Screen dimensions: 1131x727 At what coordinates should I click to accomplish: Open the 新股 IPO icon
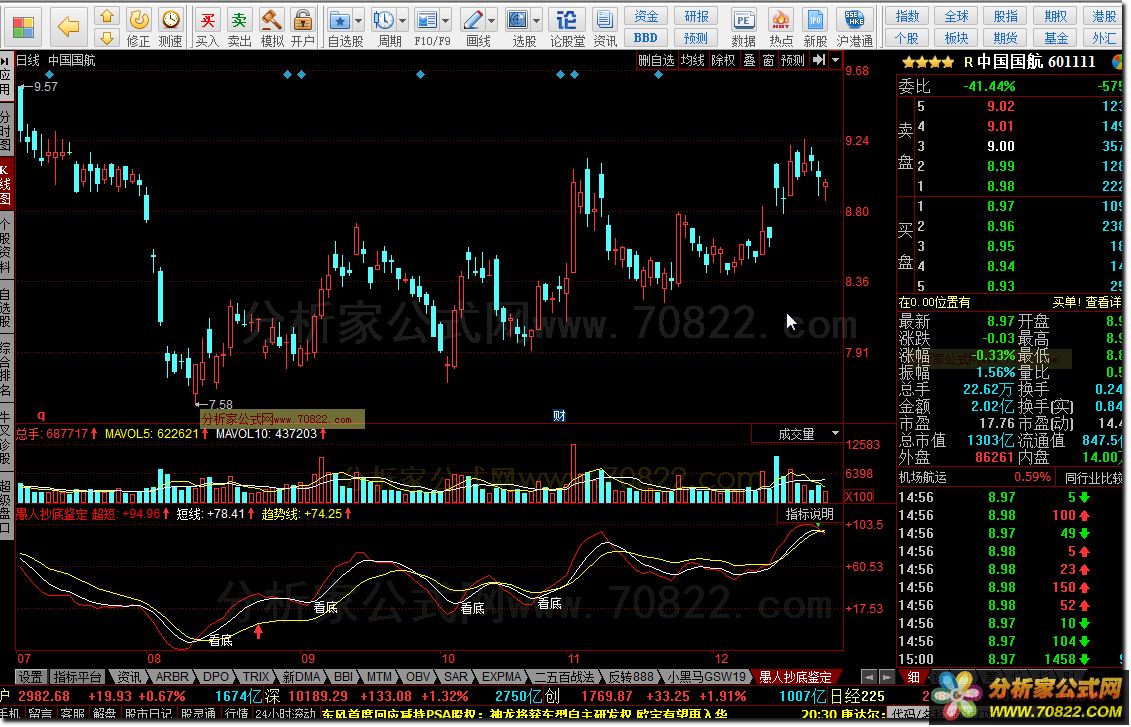click(x=815, y=28)
